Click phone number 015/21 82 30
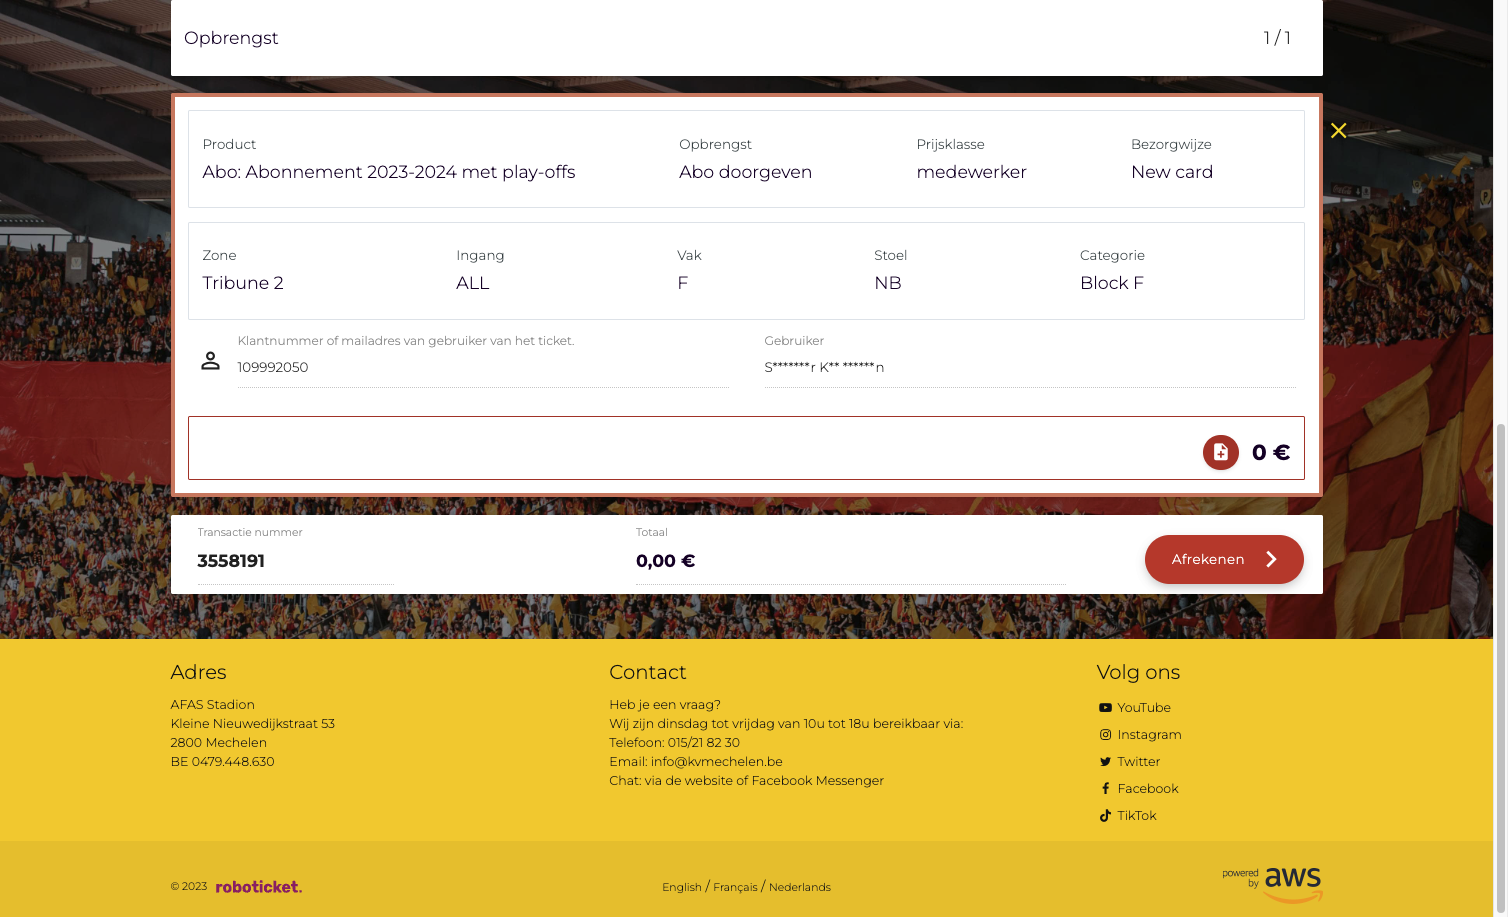The image size is (1508, 917). 704,743
